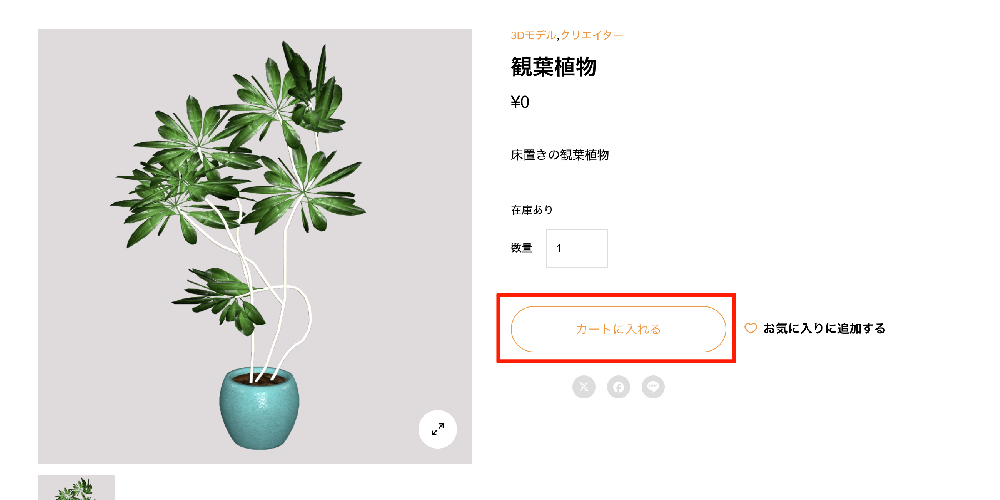Expand the product image to fullscreen

tap(438, 429)
